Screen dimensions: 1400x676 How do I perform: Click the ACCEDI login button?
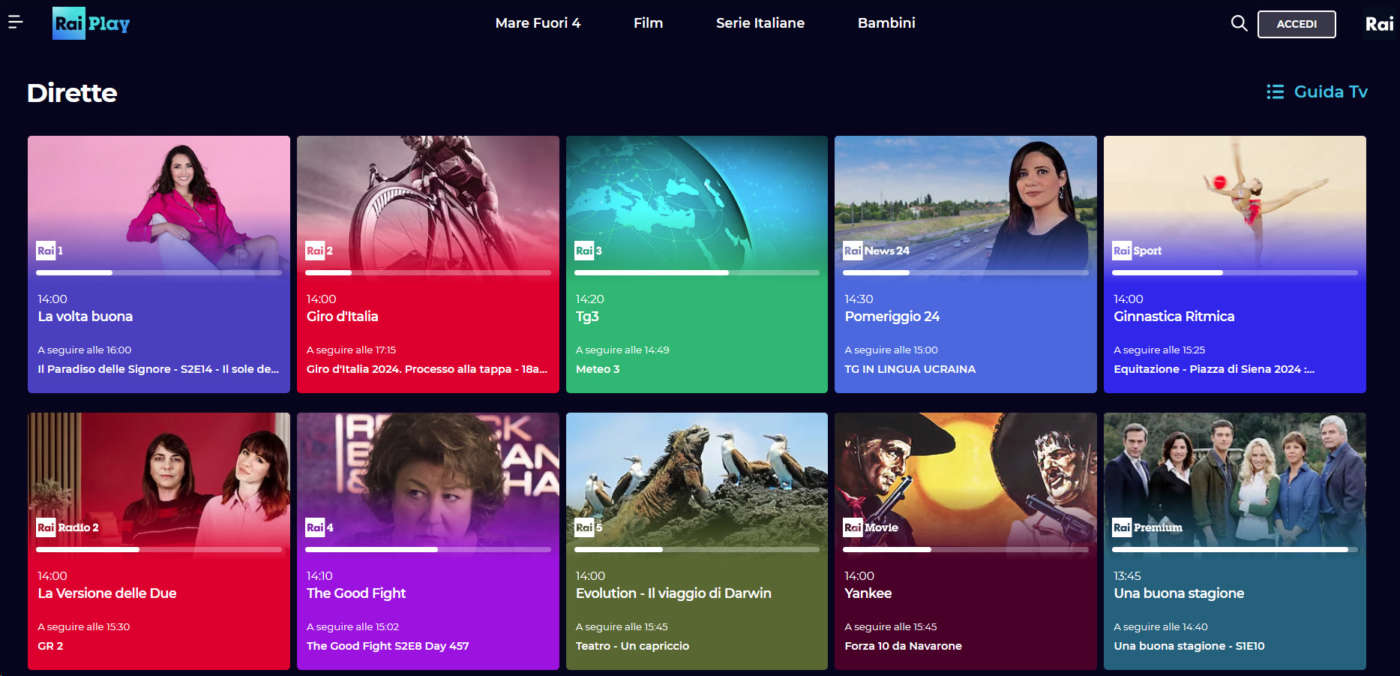click(x=1296, y=24)
